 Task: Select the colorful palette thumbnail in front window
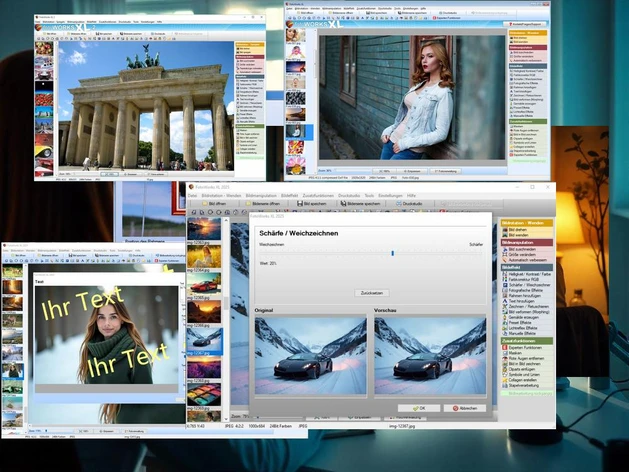pos(204,394)
